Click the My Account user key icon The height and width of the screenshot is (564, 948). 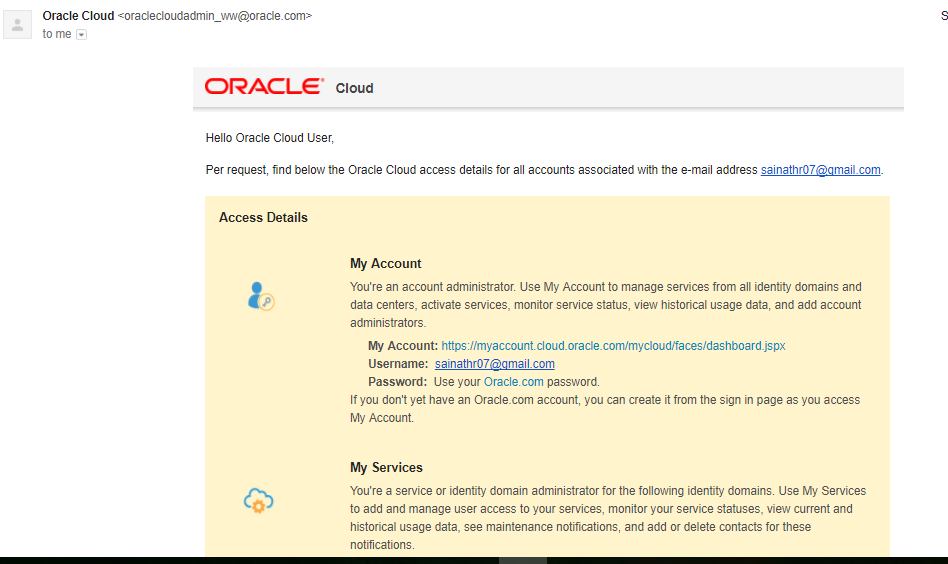(261, 296)
